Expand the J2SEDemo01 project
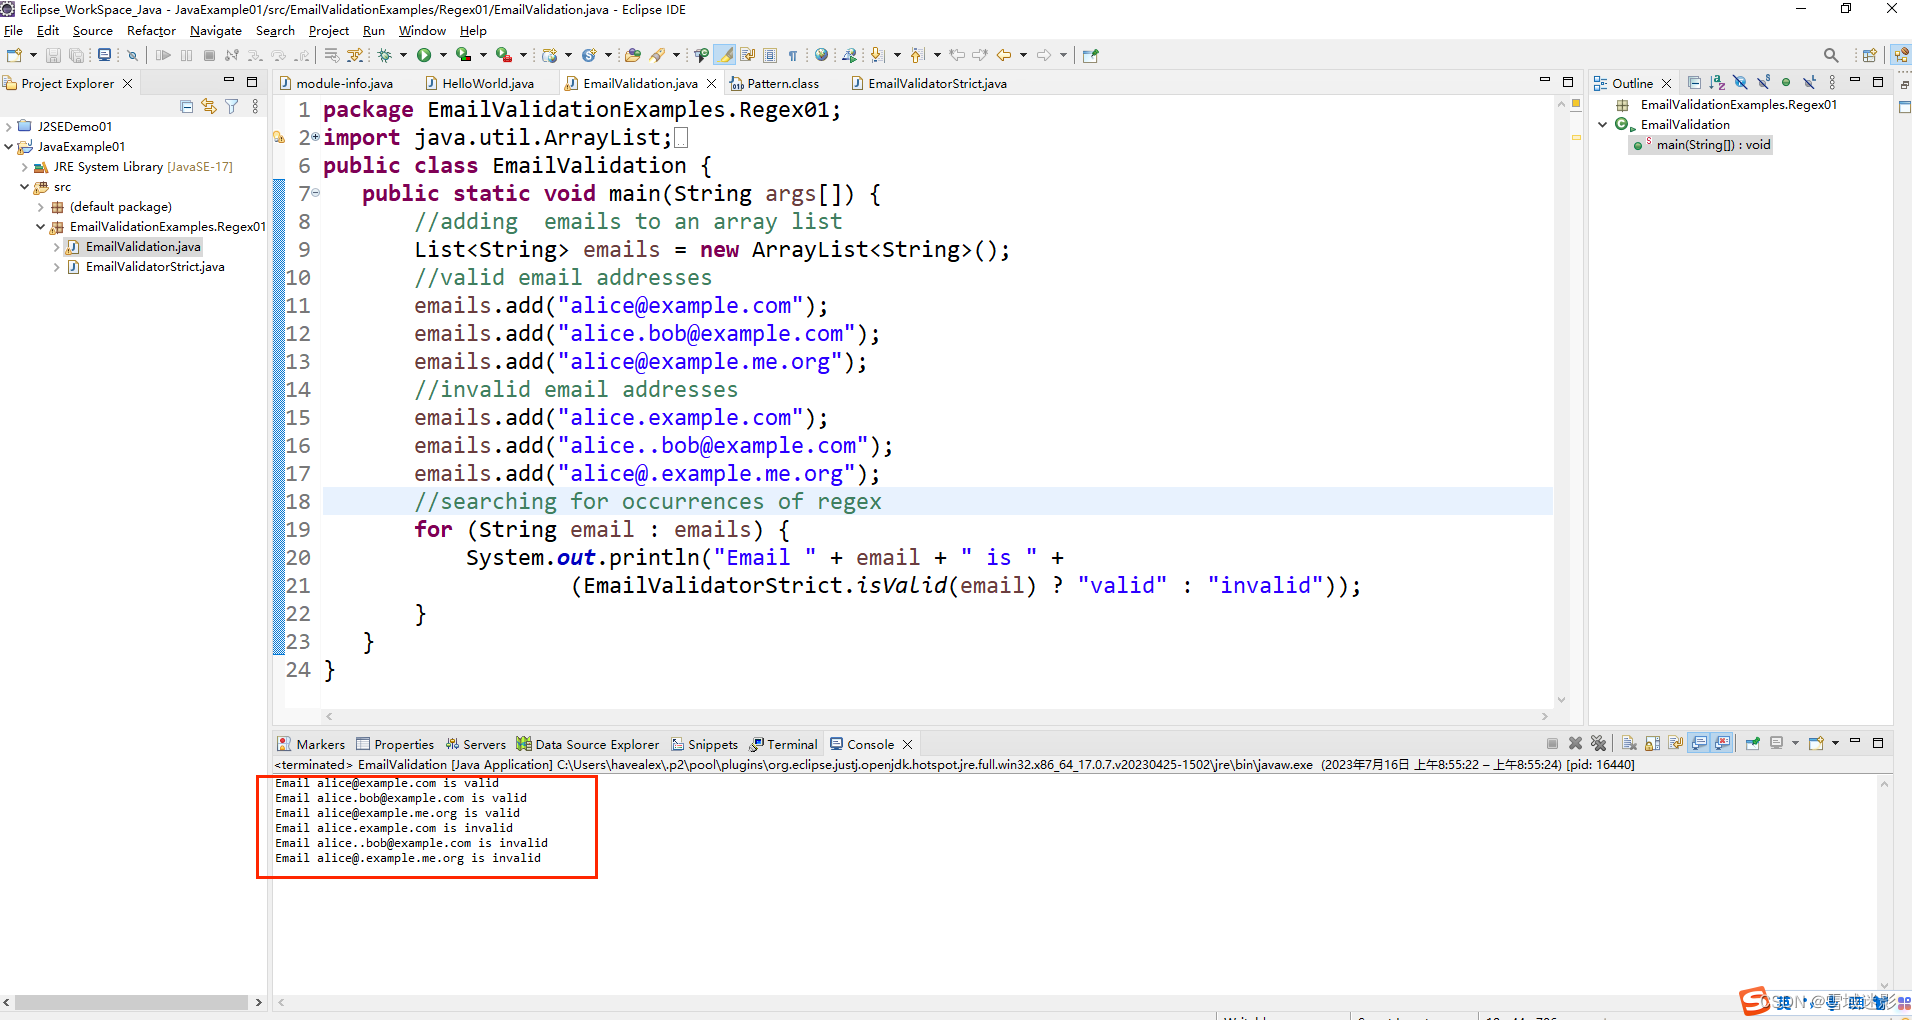 [9, 127]
